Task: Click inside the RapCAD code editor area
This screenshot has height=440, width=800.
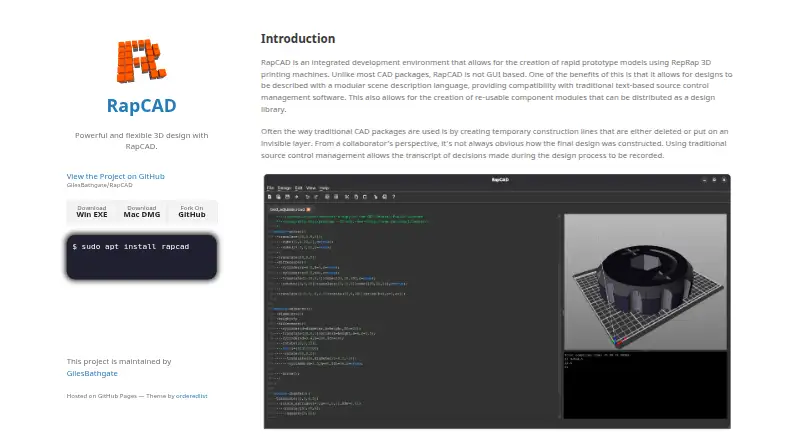Action: tap(413, 316)
